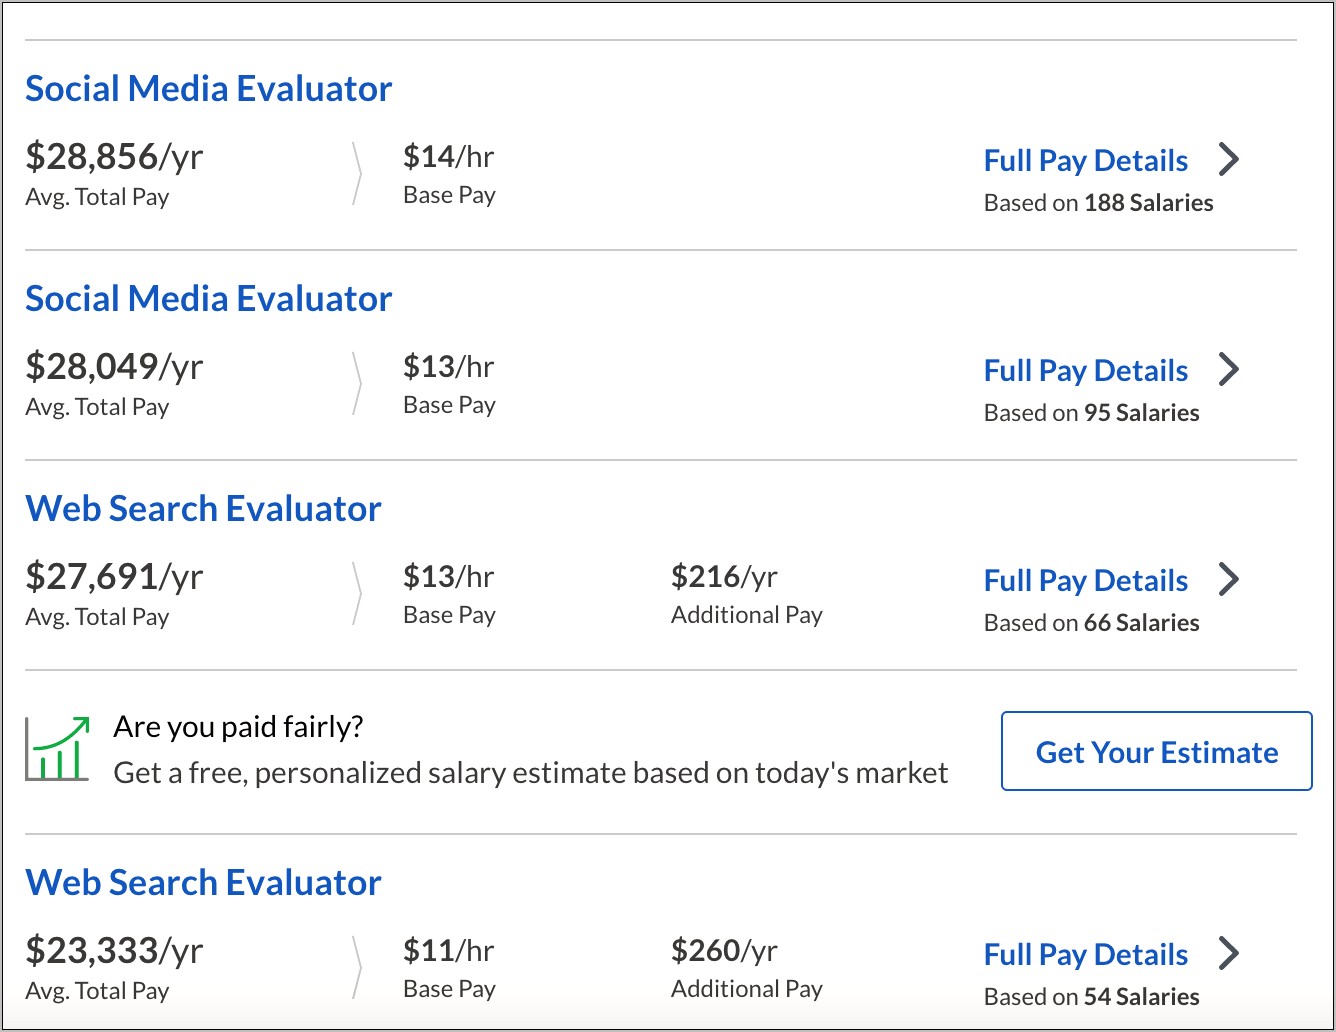Click 'Based on 66 Salaries' text

click(x=1091, y=623)
